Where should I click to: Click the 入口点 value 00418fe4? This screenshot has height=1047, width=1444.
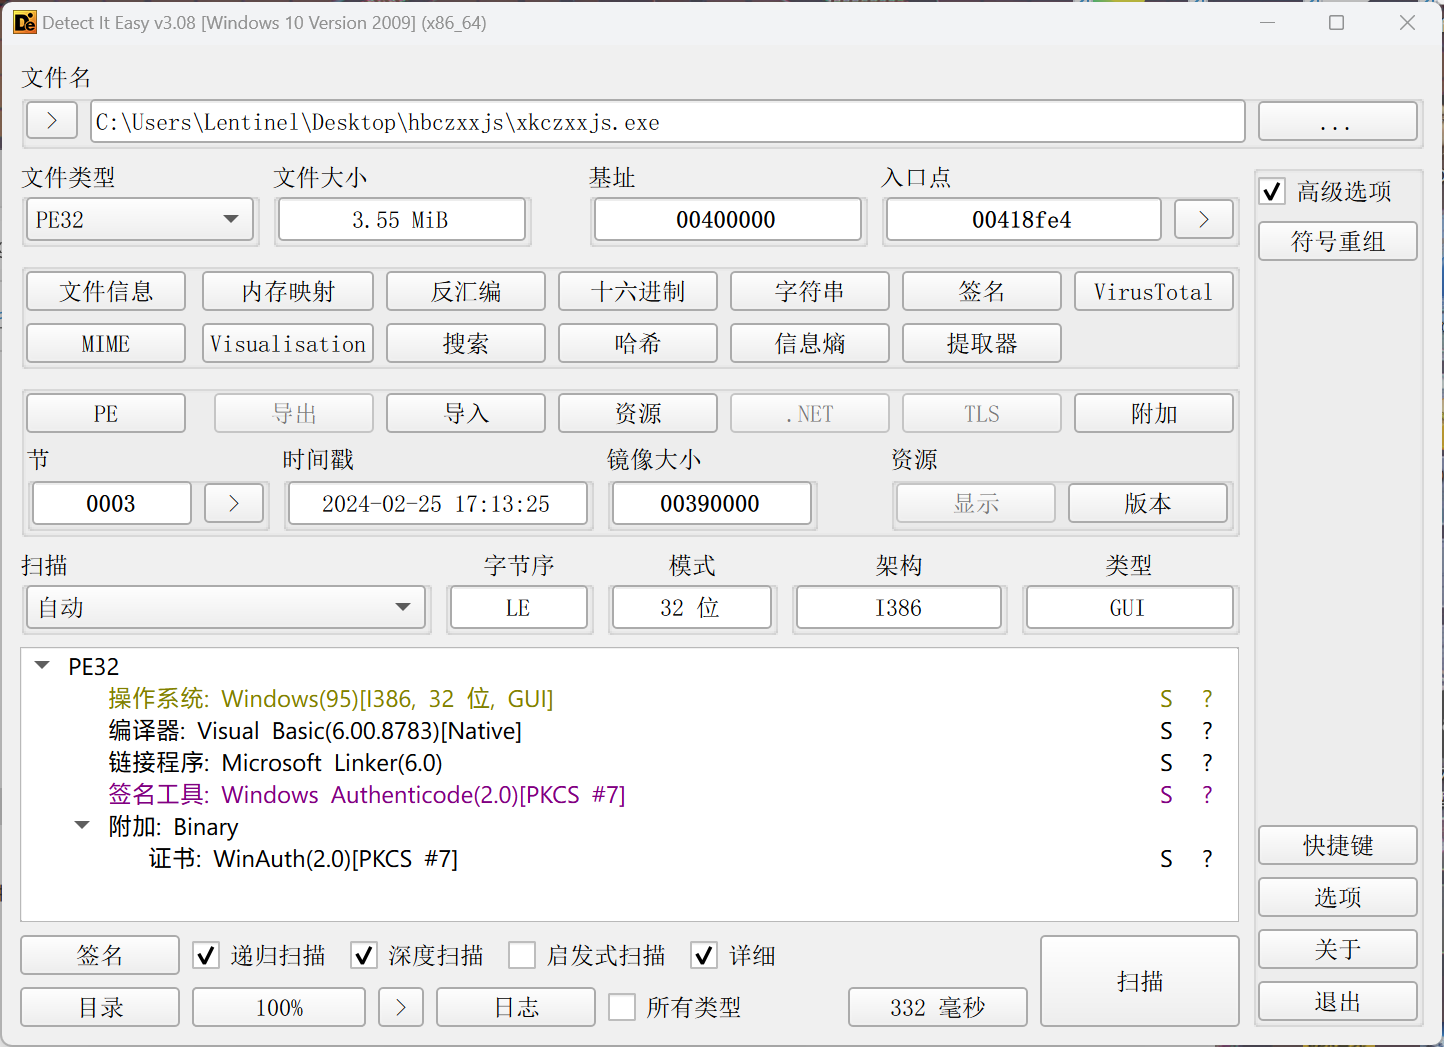[1023, 219]
